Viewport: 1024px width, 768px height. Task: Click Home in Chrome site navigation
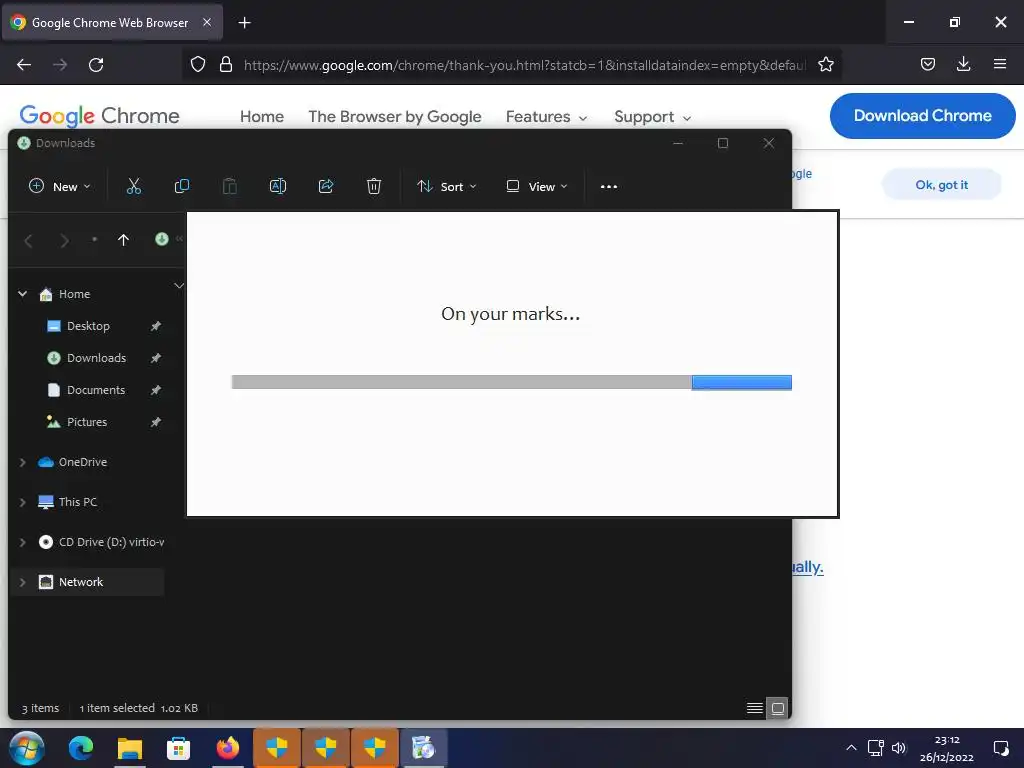pos(262,117)
